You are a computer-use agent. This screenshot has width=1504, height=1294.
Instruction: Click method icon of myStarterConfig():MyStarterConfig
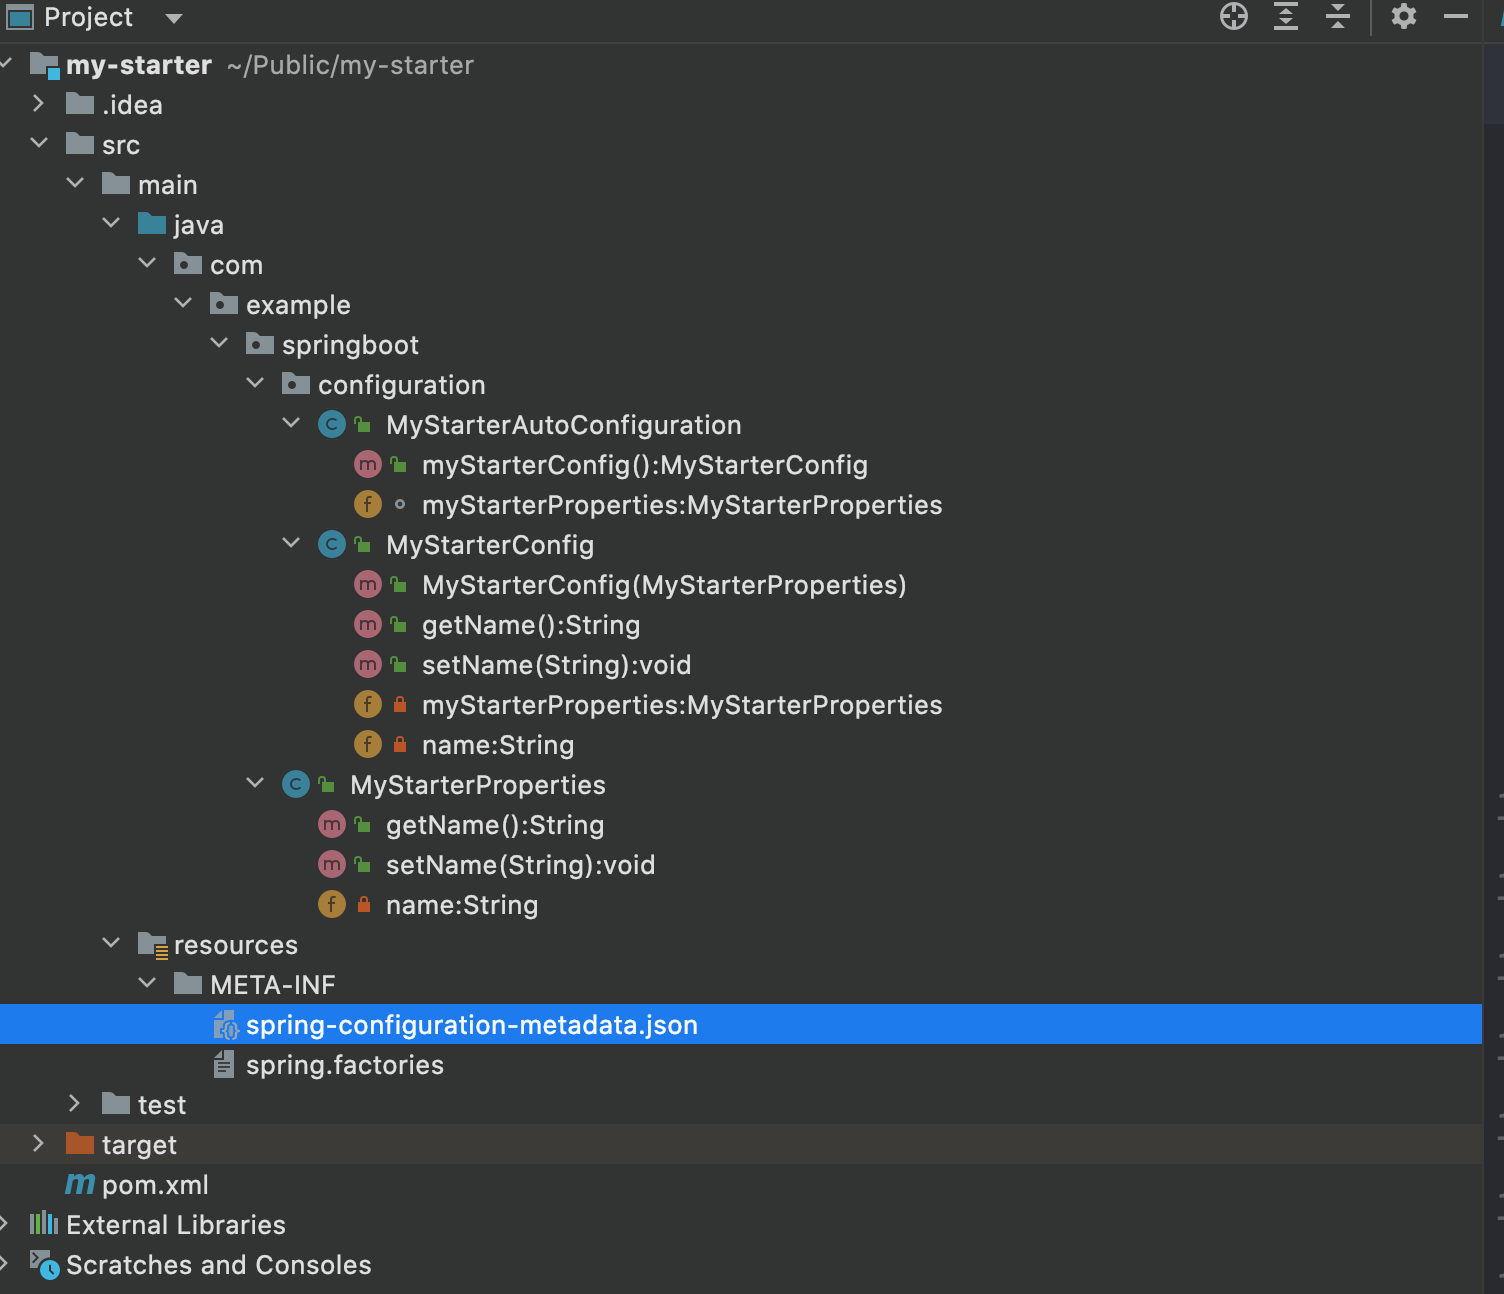(368, 465)
